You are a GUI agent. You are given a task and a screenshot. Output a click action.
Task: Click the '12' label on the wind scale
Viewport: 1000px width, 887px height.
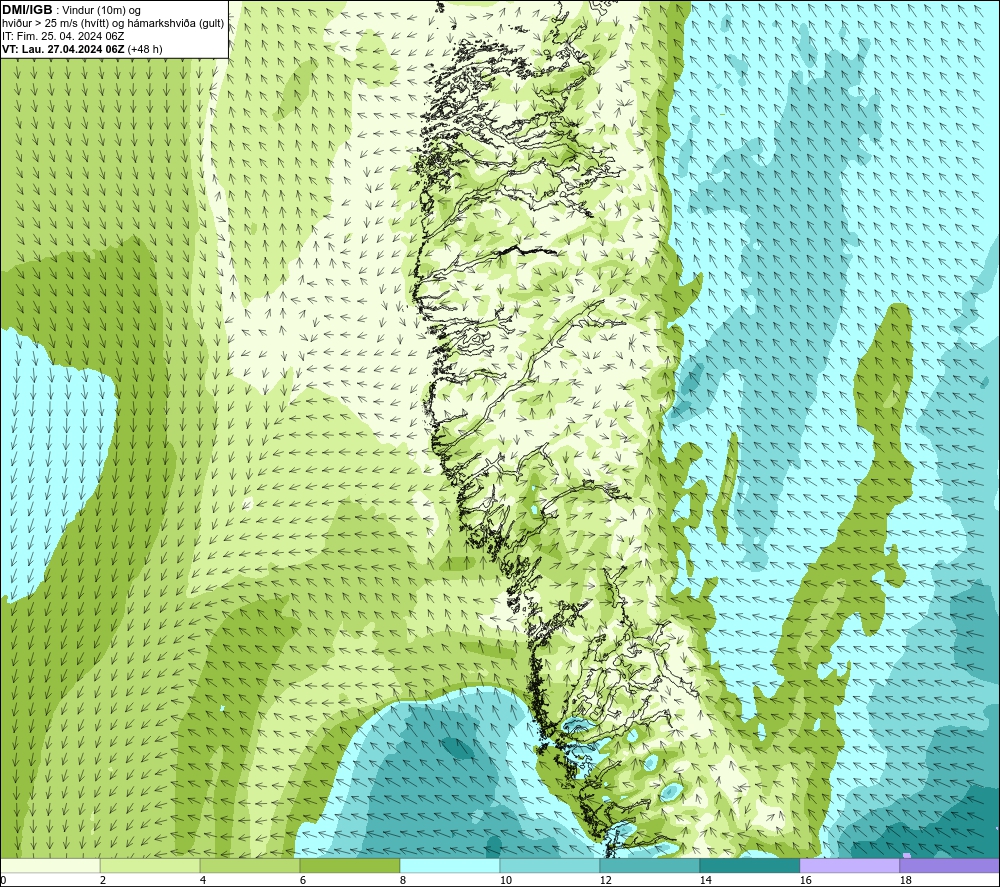click(605, 880)
